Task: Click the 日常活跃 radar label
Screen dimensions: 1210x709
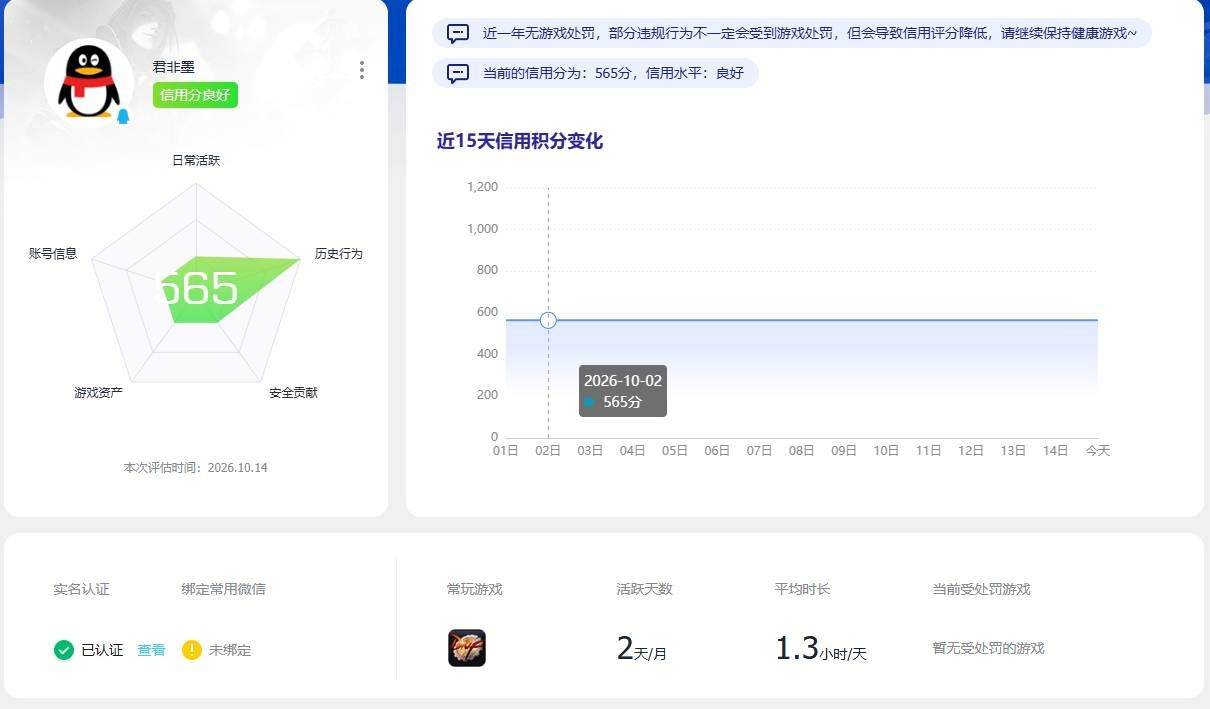Action: (x=196, y=160)
